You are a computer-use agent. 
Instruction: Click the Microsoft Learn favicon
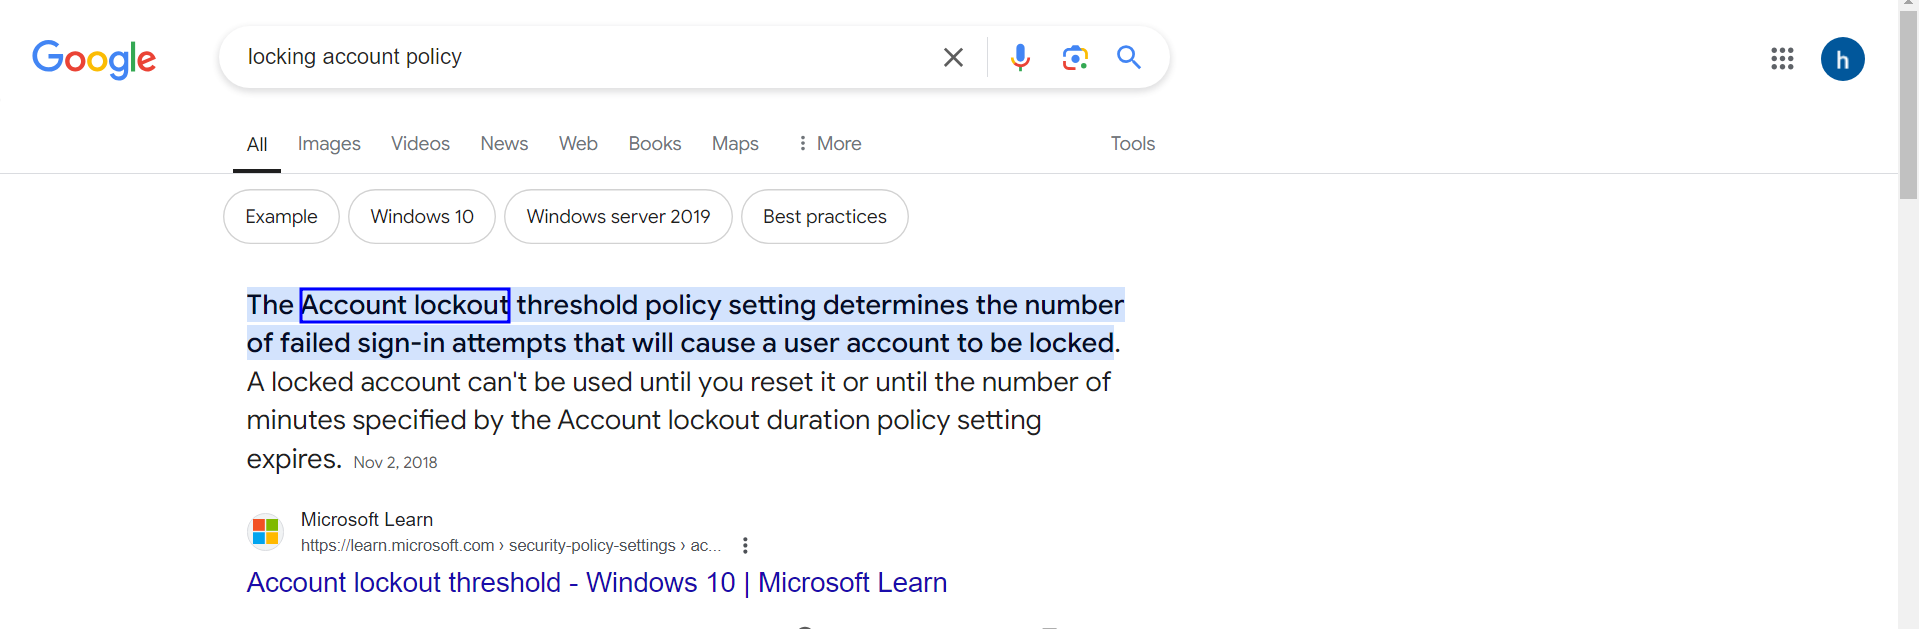266,531
